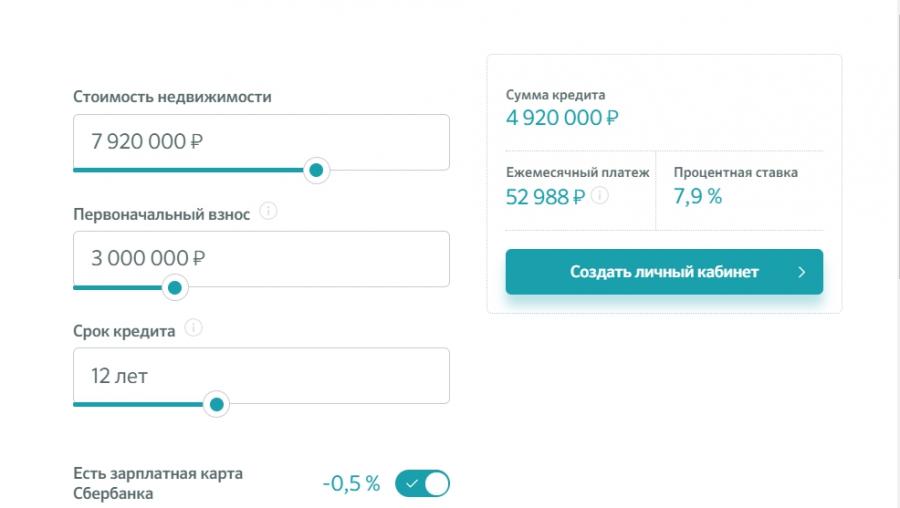900x508 pixels.
Task: Click the Создать личный кабинет button text
Action: pyautogui.click(x=664, y=272)
